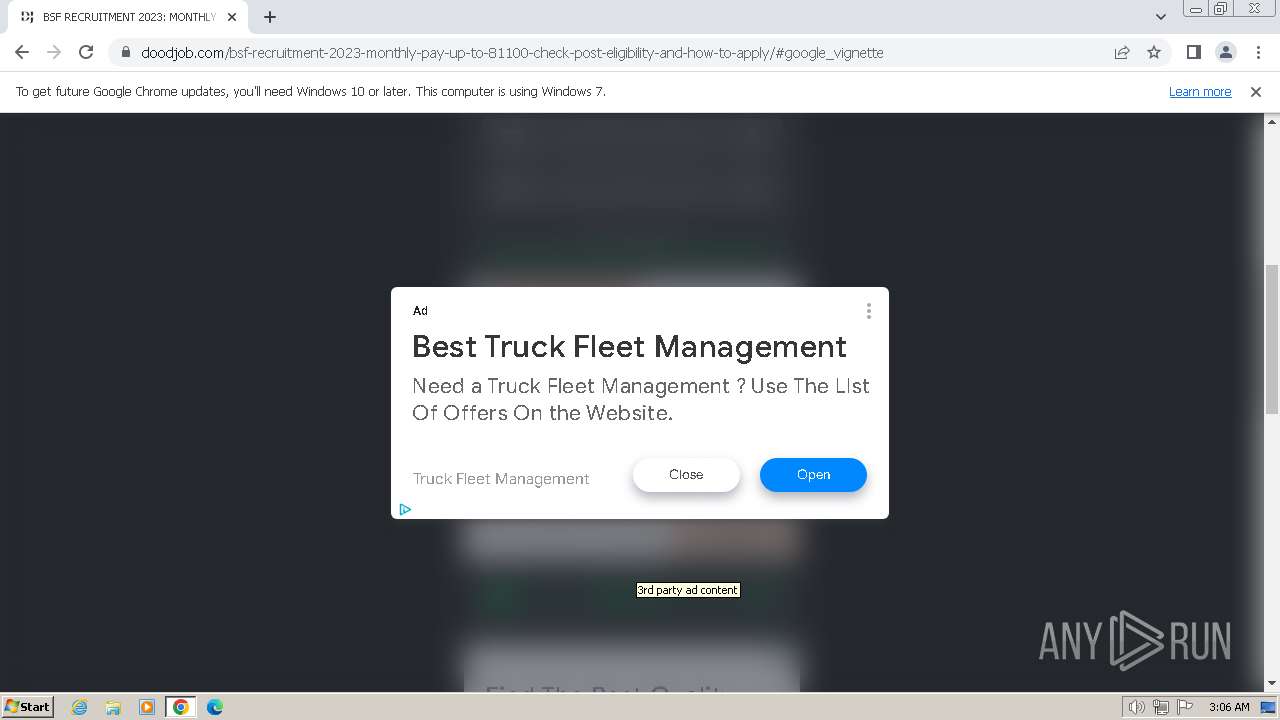Open Windows Media Player from taskbar

point(147,707)
